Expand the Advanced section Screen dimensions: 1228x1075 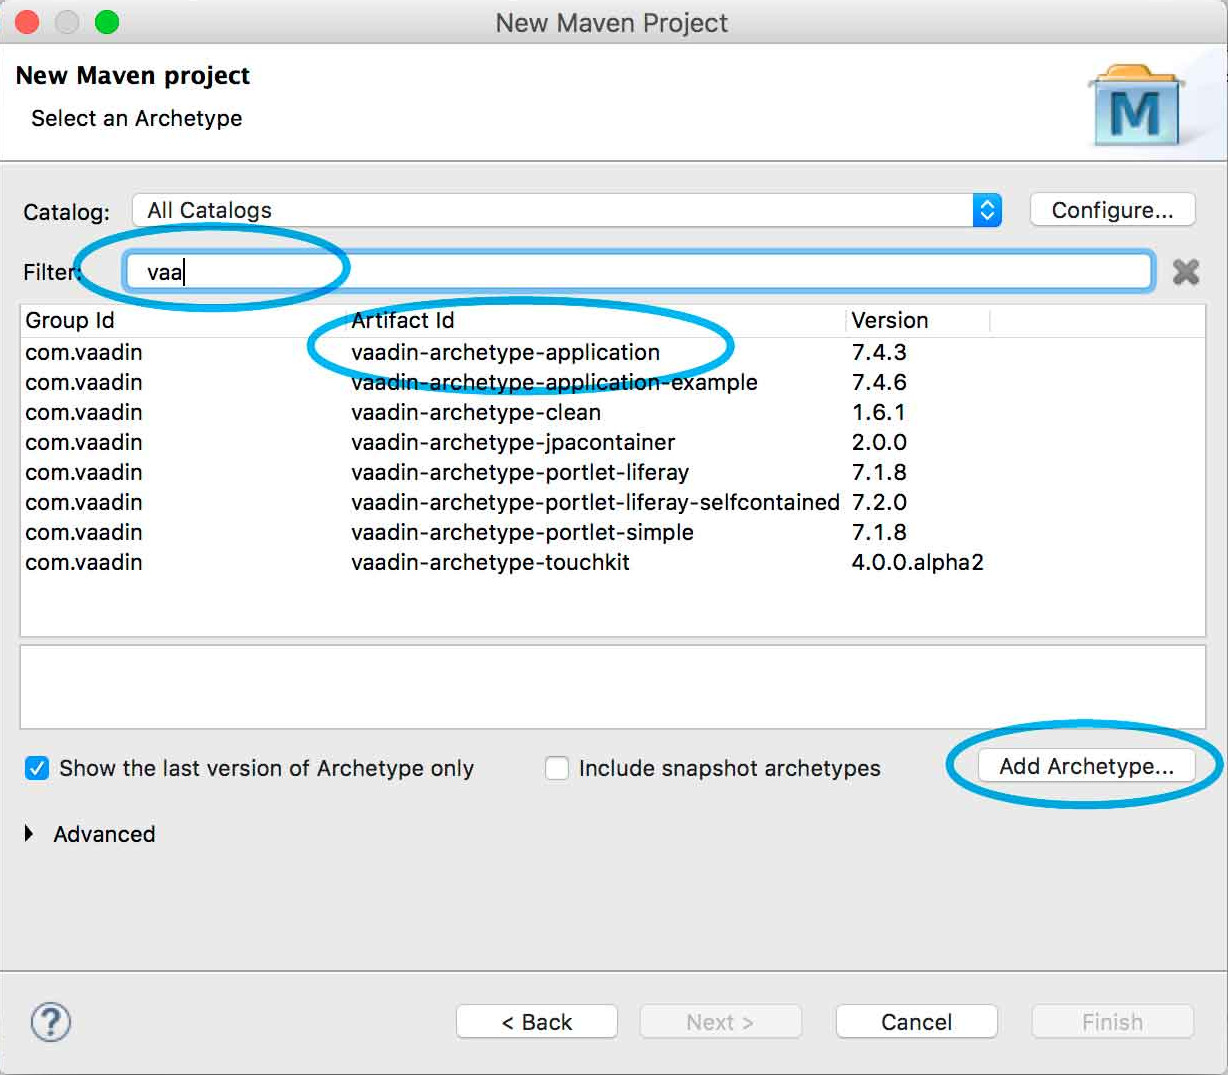pyautogui.click(x=29, y=834)
